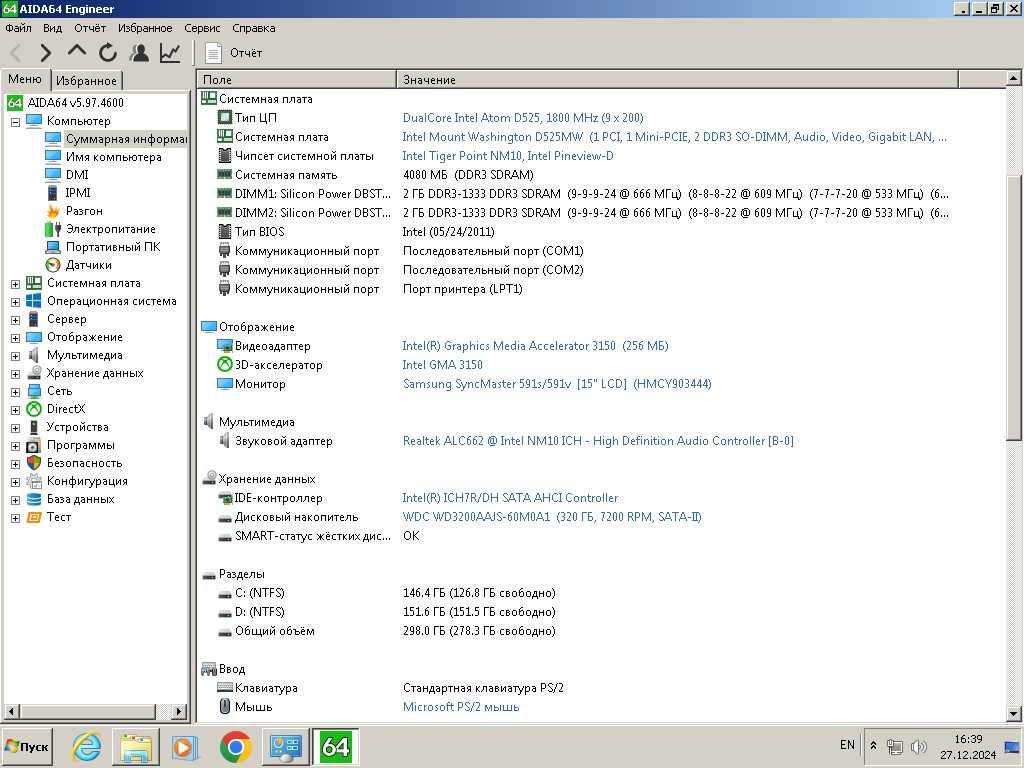The image size is (1024, 768).
Task: Click the Отчёт report button in the toolbar
Action: pyautogui.click(x=234, y=53)
